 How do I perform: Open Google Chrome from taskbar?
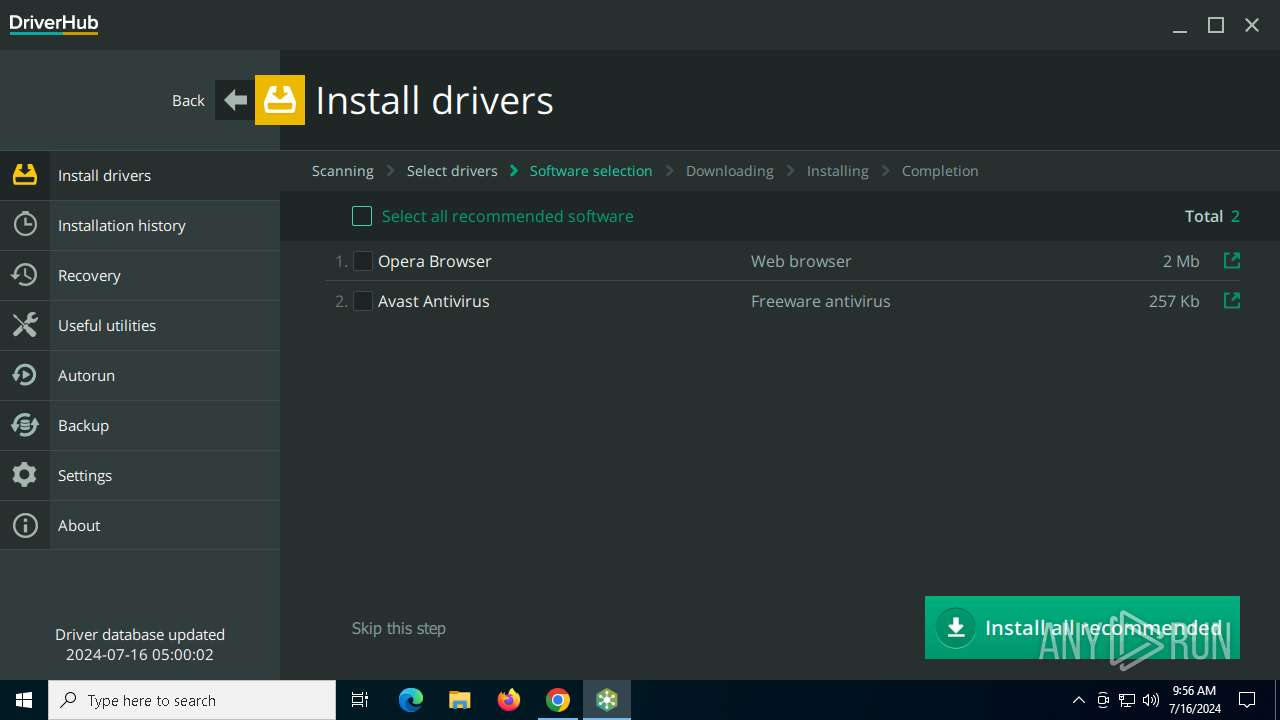pyautogui.click(x=558, y=700)
